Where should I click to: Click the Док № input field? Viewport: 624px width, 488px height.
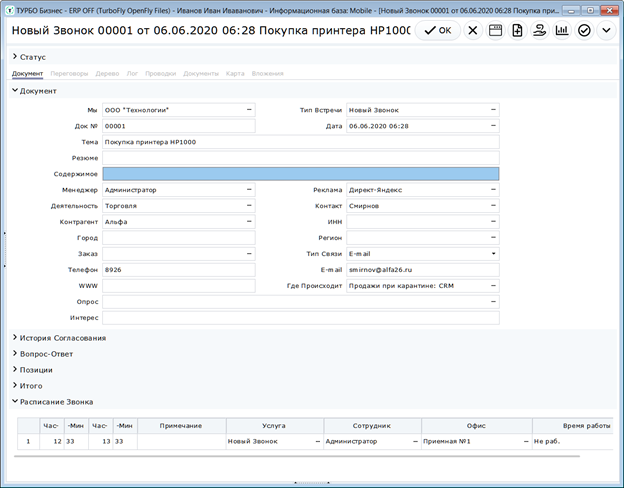point(179,126)
